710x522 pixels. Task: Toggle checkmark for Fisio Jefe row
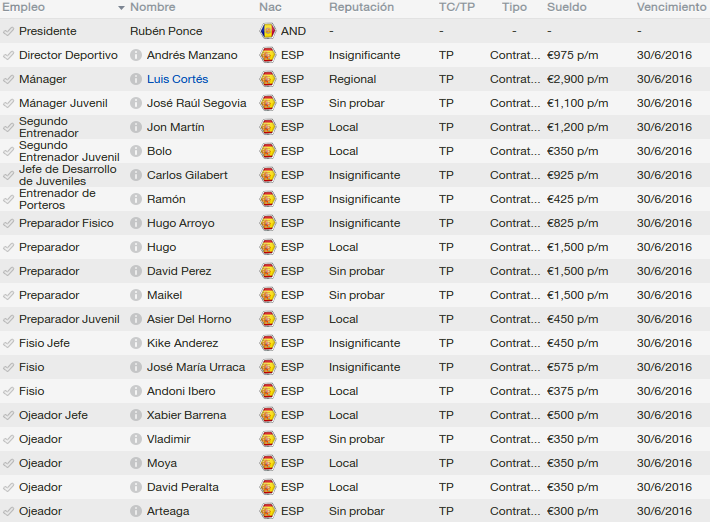tap(8, 343)
